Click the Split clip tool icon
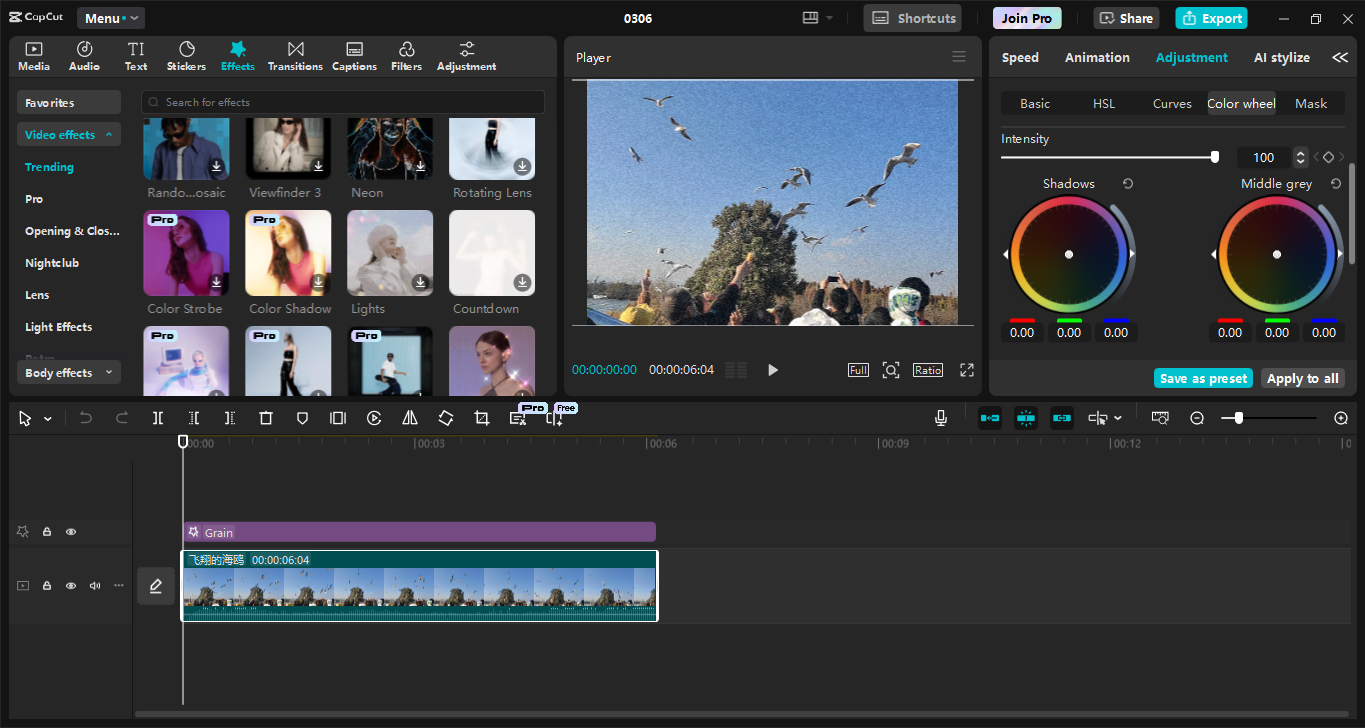 click(x=158, y=418)
